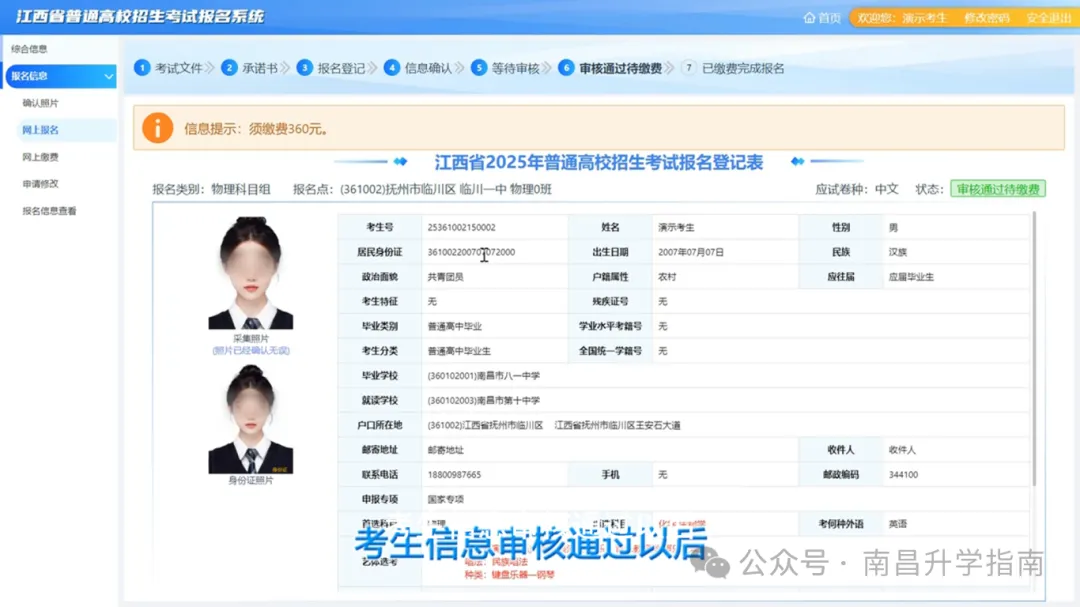This screenshot has height=607, width=1080.
Task: Click step 2 circle for 承诺书
Action: 229,68
